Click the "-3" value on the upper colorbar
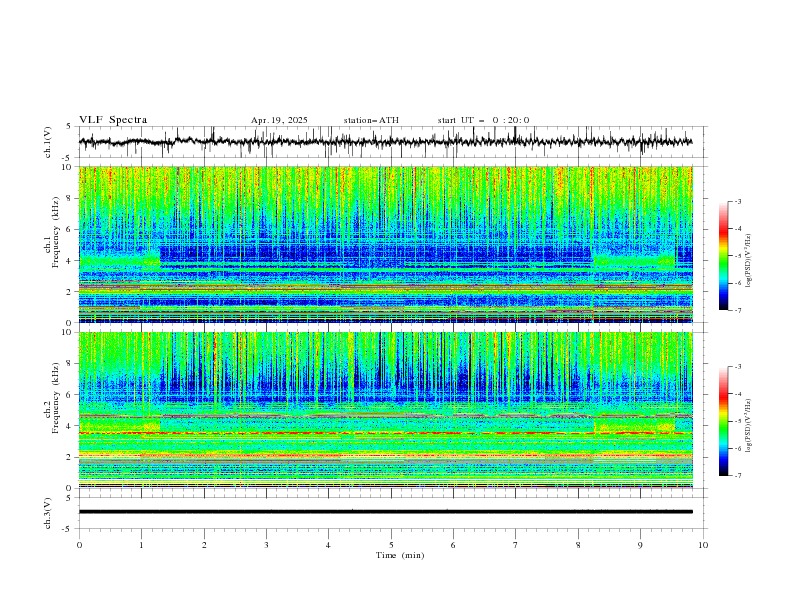 737,201
